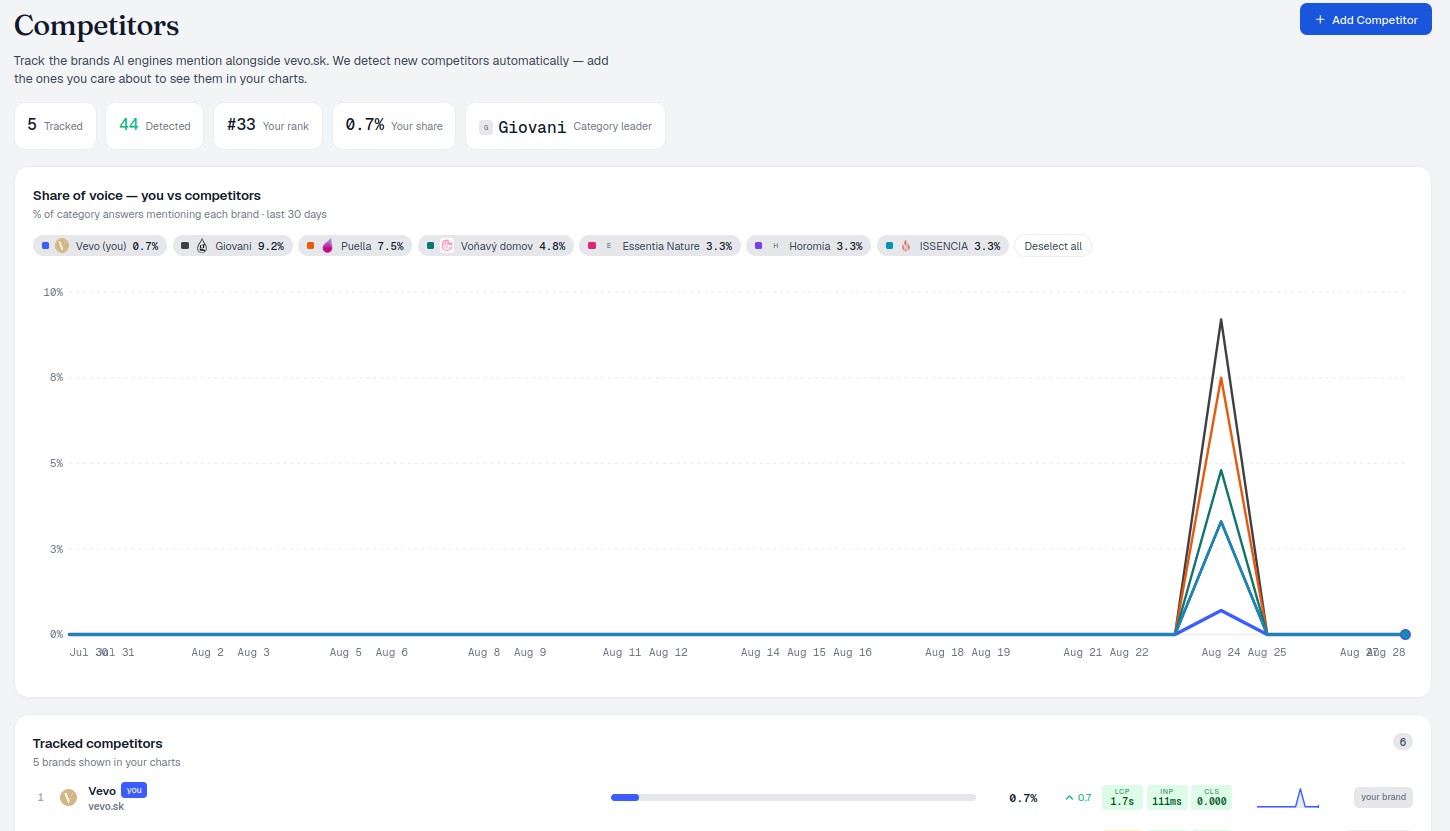Screen dimensions: 1450x831
Task: Click the blue 'you' tag beside Vevo
Action: pos(134,790)
